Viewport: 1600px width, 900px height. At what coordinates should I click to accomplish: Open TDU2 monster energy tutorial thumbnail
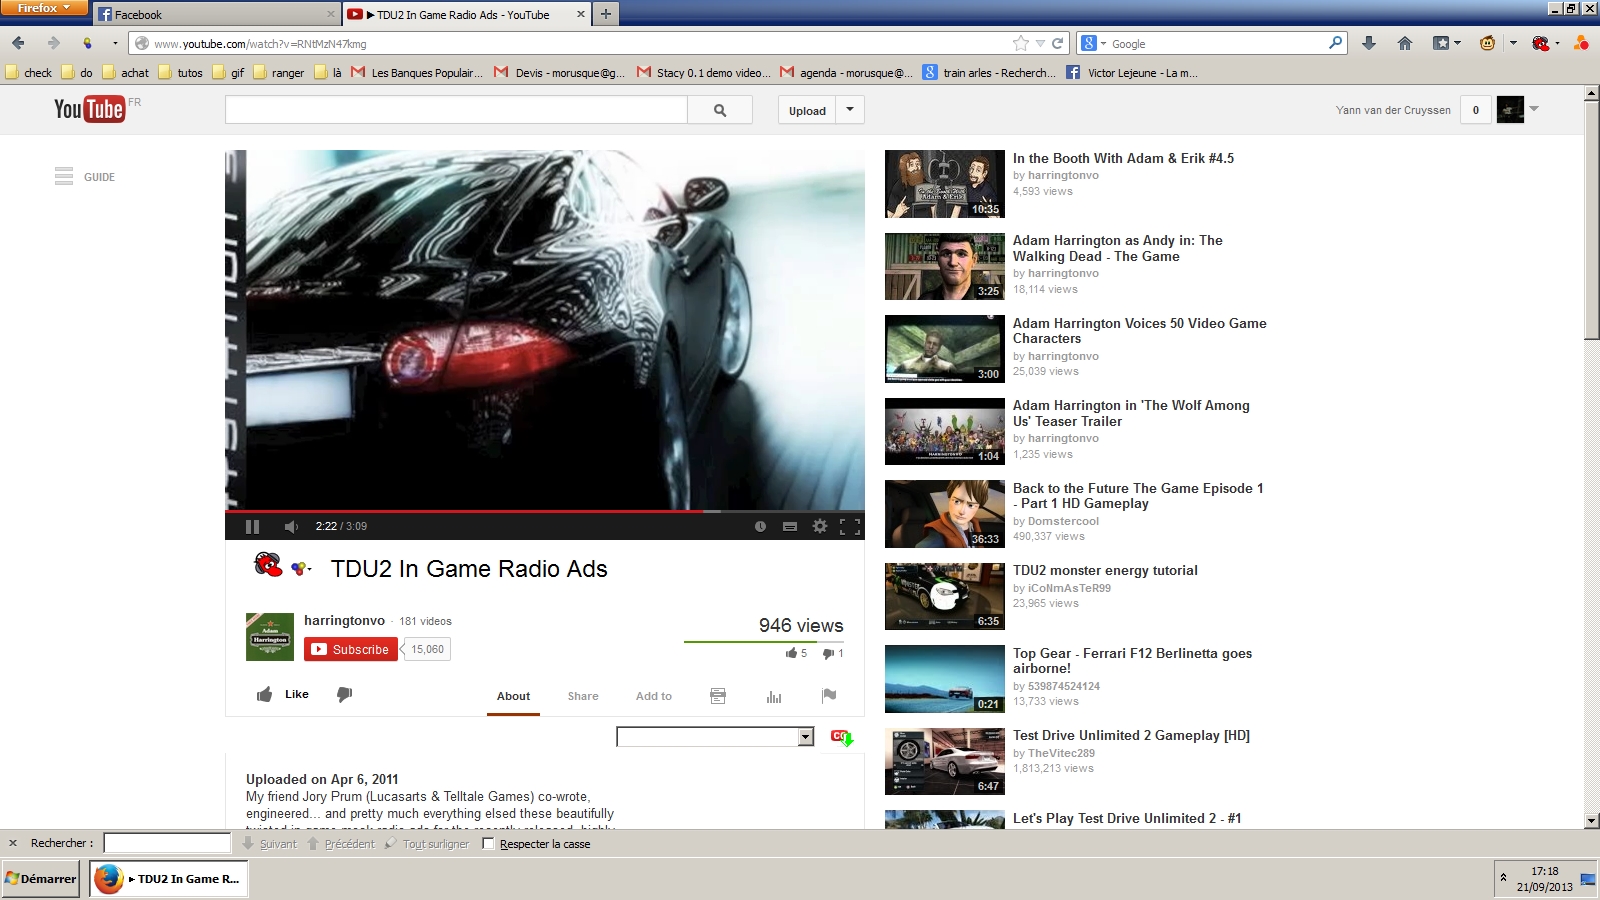(944, 596)
